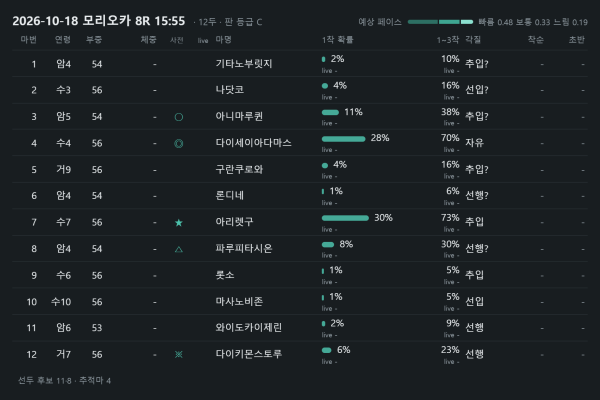Select horse name 기타노부릿지
This screenshot has width=600, height=400.
tap(244, 64)
